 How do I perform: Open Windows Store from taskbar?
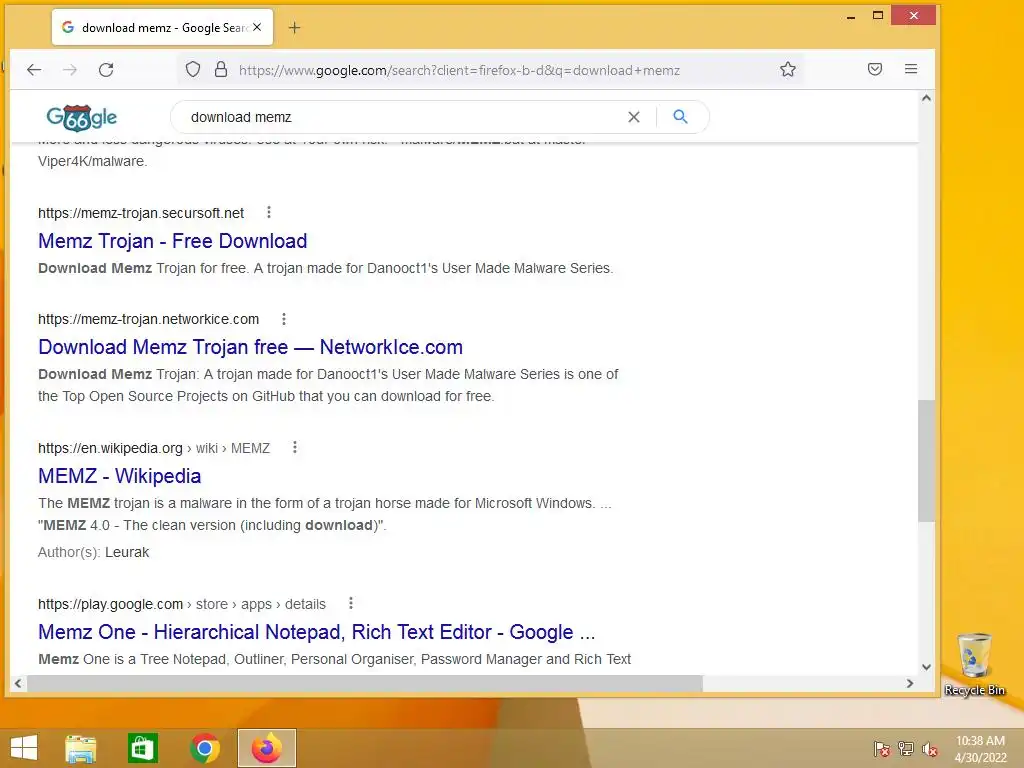[142, 748]
